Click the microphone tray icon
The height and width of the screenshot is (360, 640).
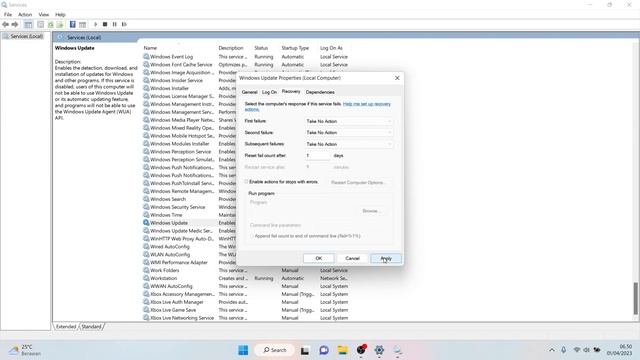(x=564, y=350)
